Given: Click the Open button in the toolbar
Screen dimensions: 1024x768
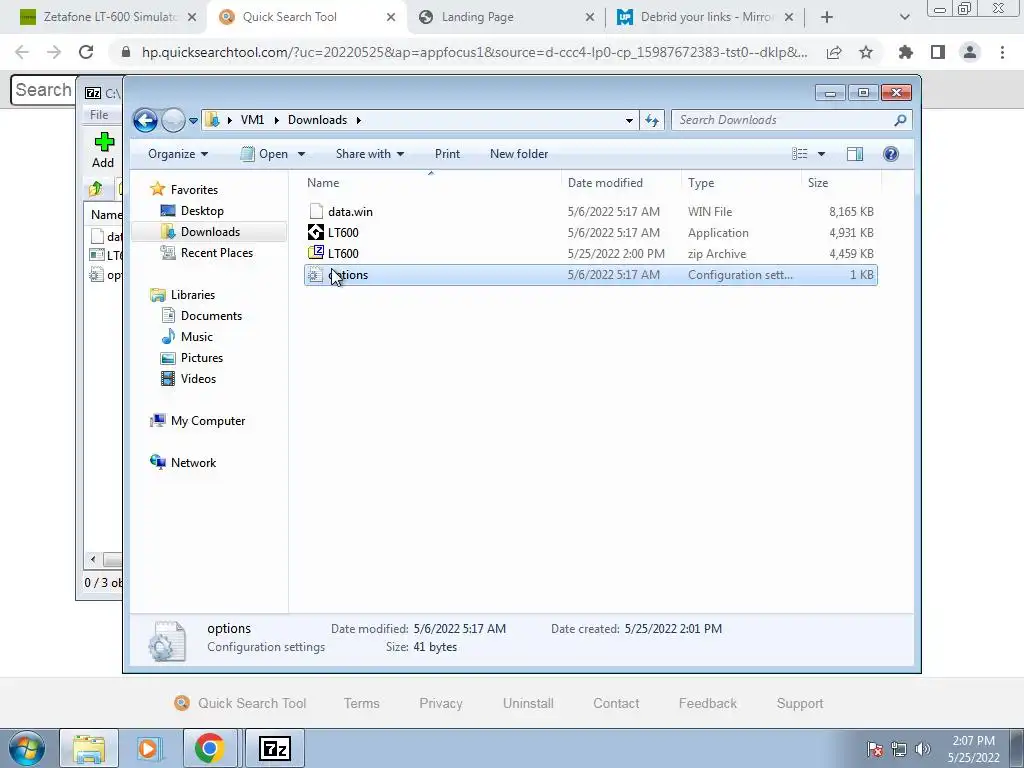Looking at the screenshot, I should 264,154.
